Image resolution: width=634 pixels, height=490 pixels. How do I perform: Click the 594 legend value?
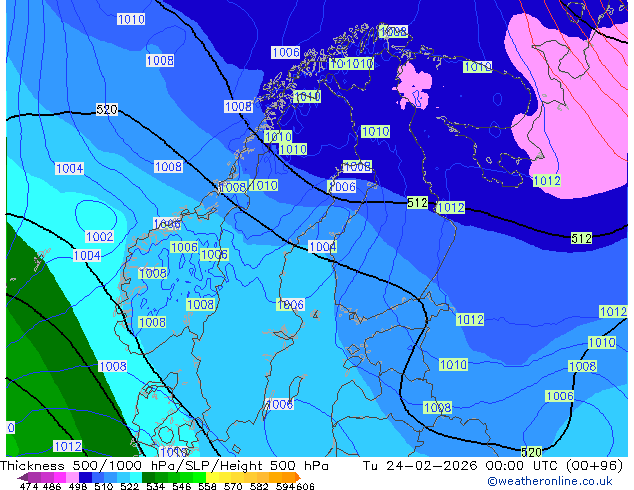pyautogui.click(x=285, y=486)
